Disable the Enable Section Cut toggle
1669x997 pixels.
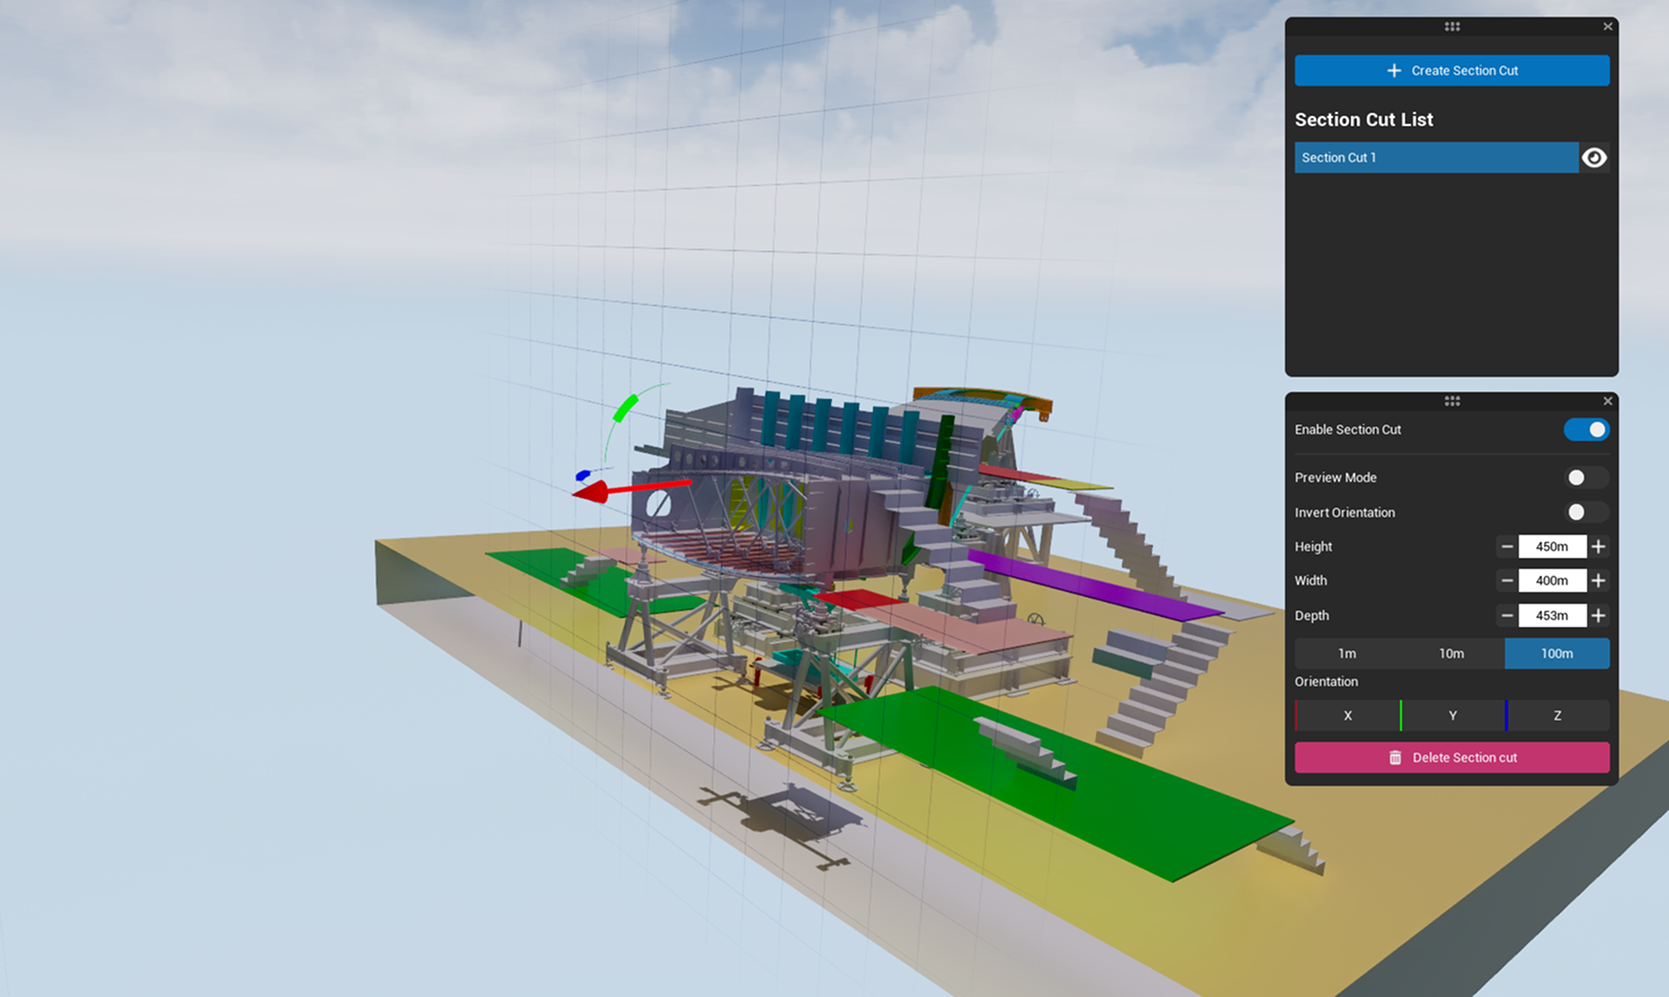1586,430
